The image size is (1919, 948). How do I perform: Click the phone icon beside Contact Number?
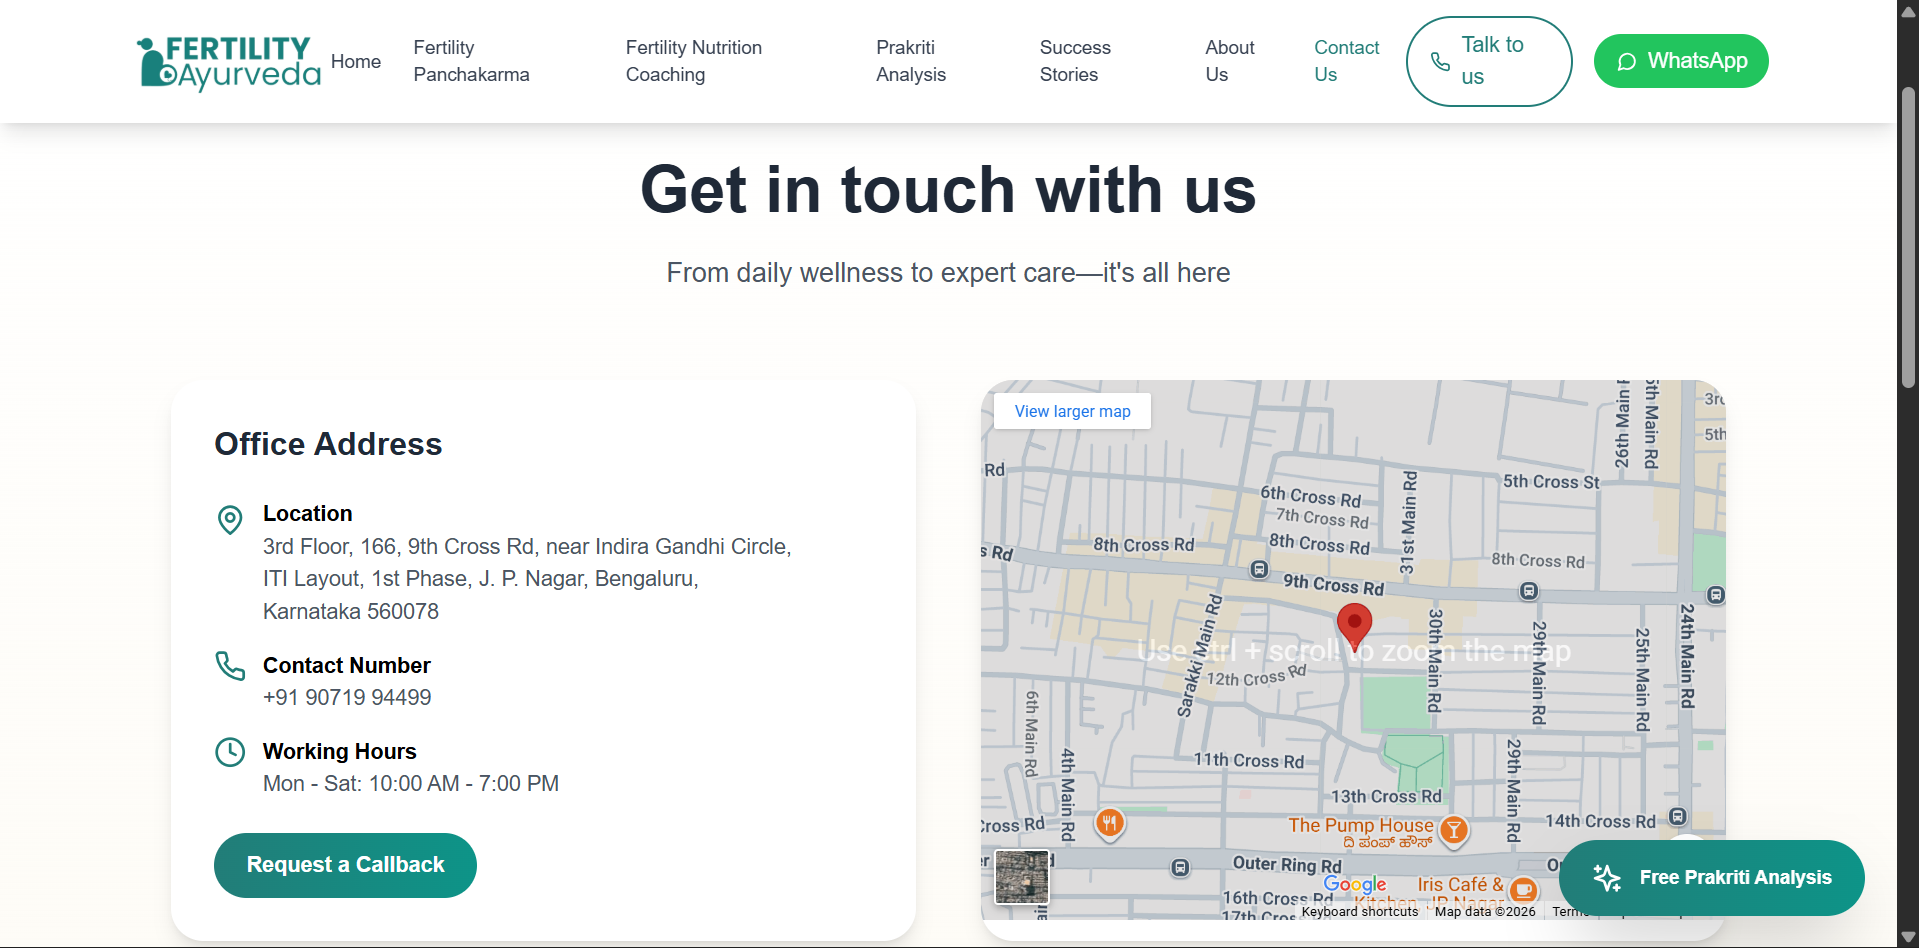[x=230, y=666]
